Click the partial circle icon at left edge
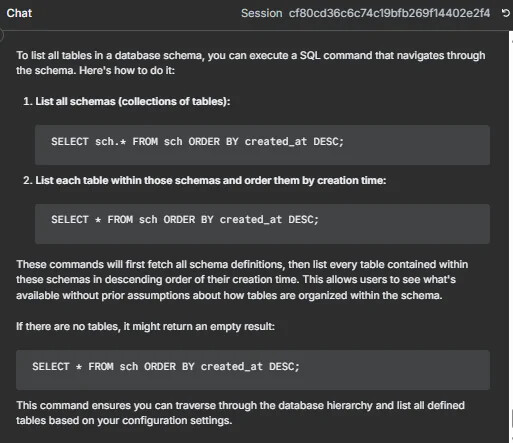 (1, 35)
